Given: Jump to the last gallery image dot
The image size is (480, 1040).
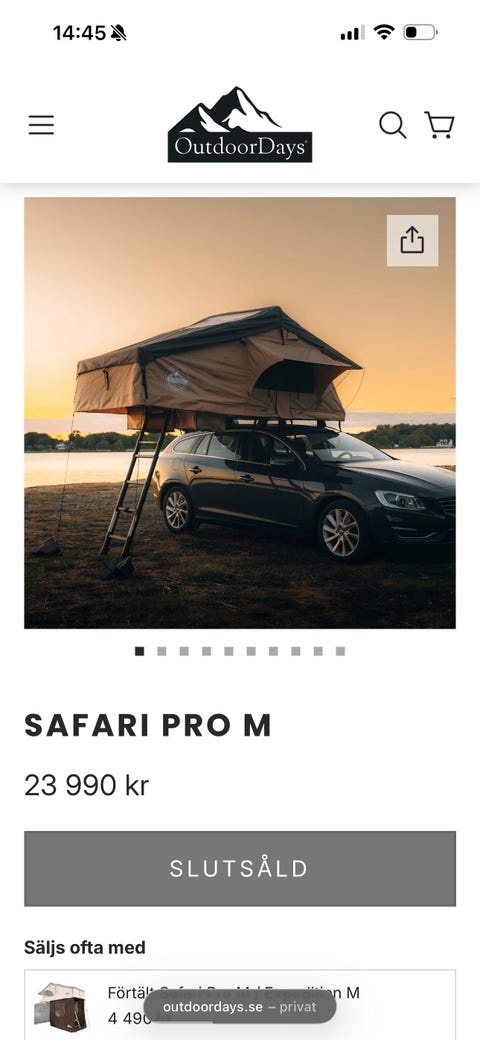Looking at the screenshot, I should pos(340,651).
